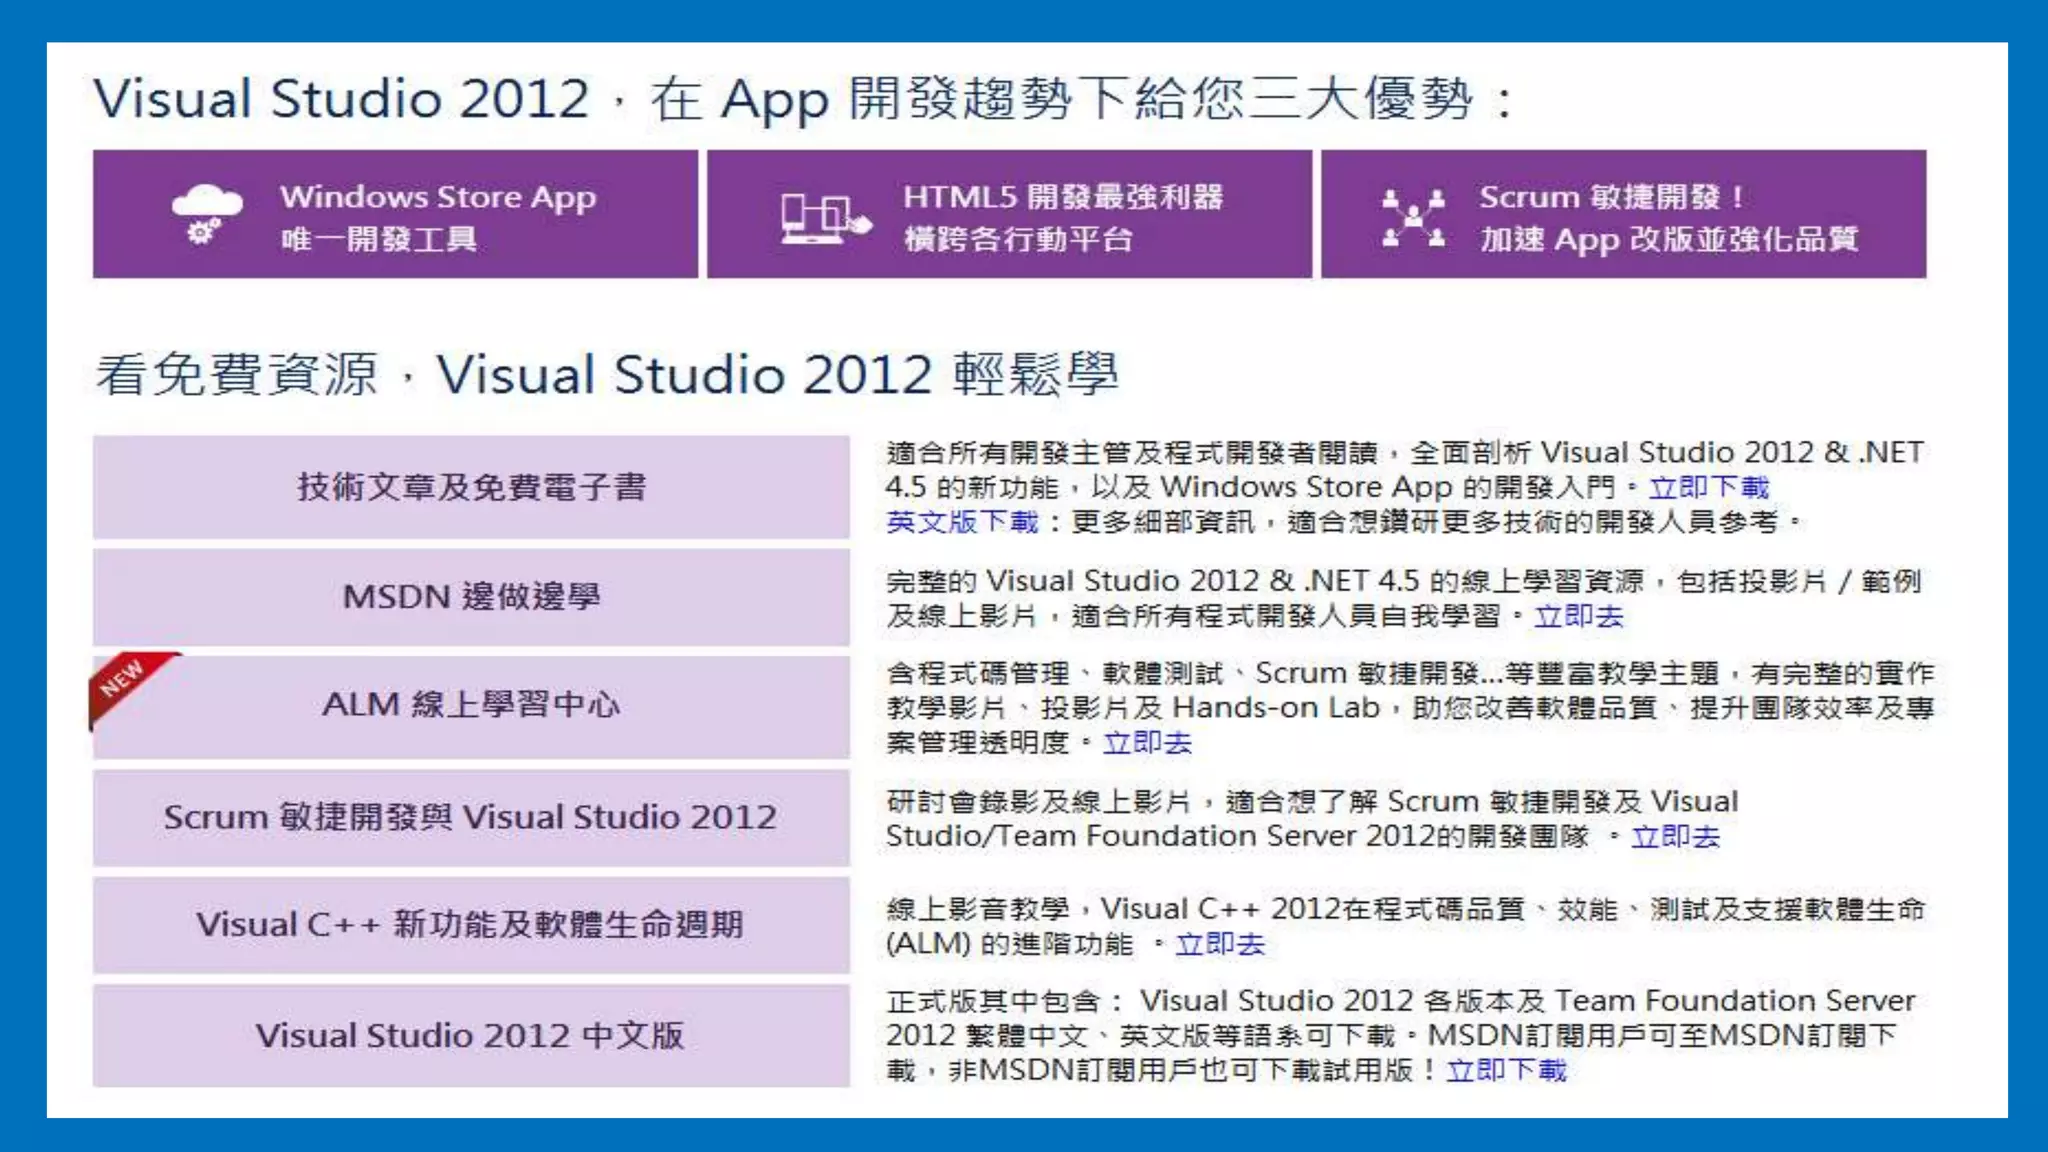The image size is (2048, 1152).
Task: Click the paragraph starting 完整的 Visual Studio 2012
Action: click(1404, 598)
